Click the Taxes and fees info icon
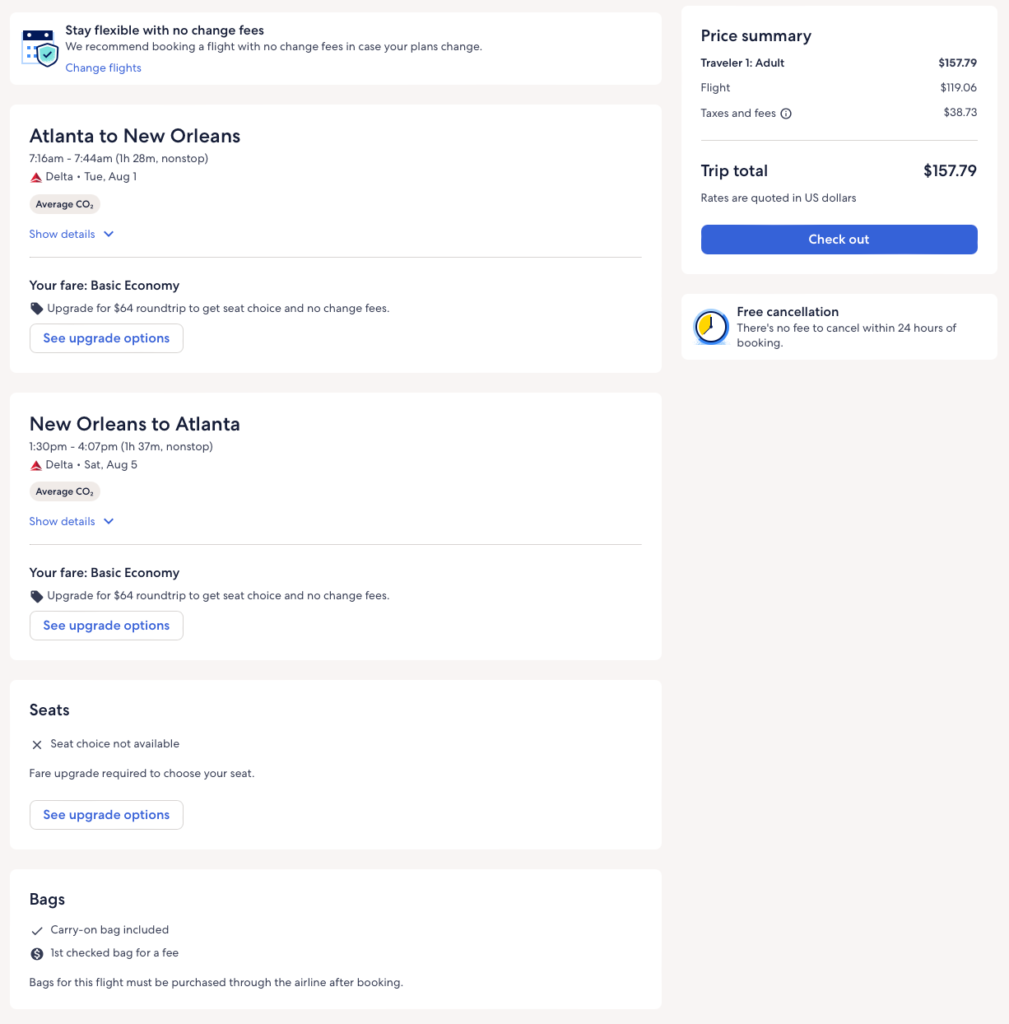 tap(786, 114)
